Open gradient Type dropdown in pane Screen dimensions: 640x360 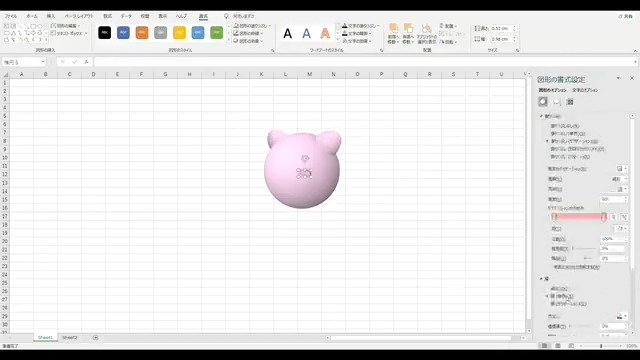click(x=619, y=179)
